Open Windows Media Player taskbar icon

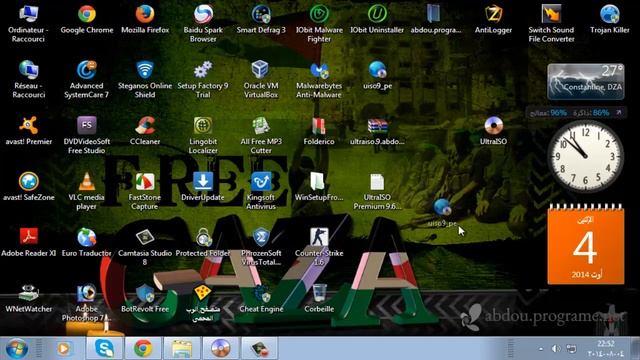pos(63,349)
